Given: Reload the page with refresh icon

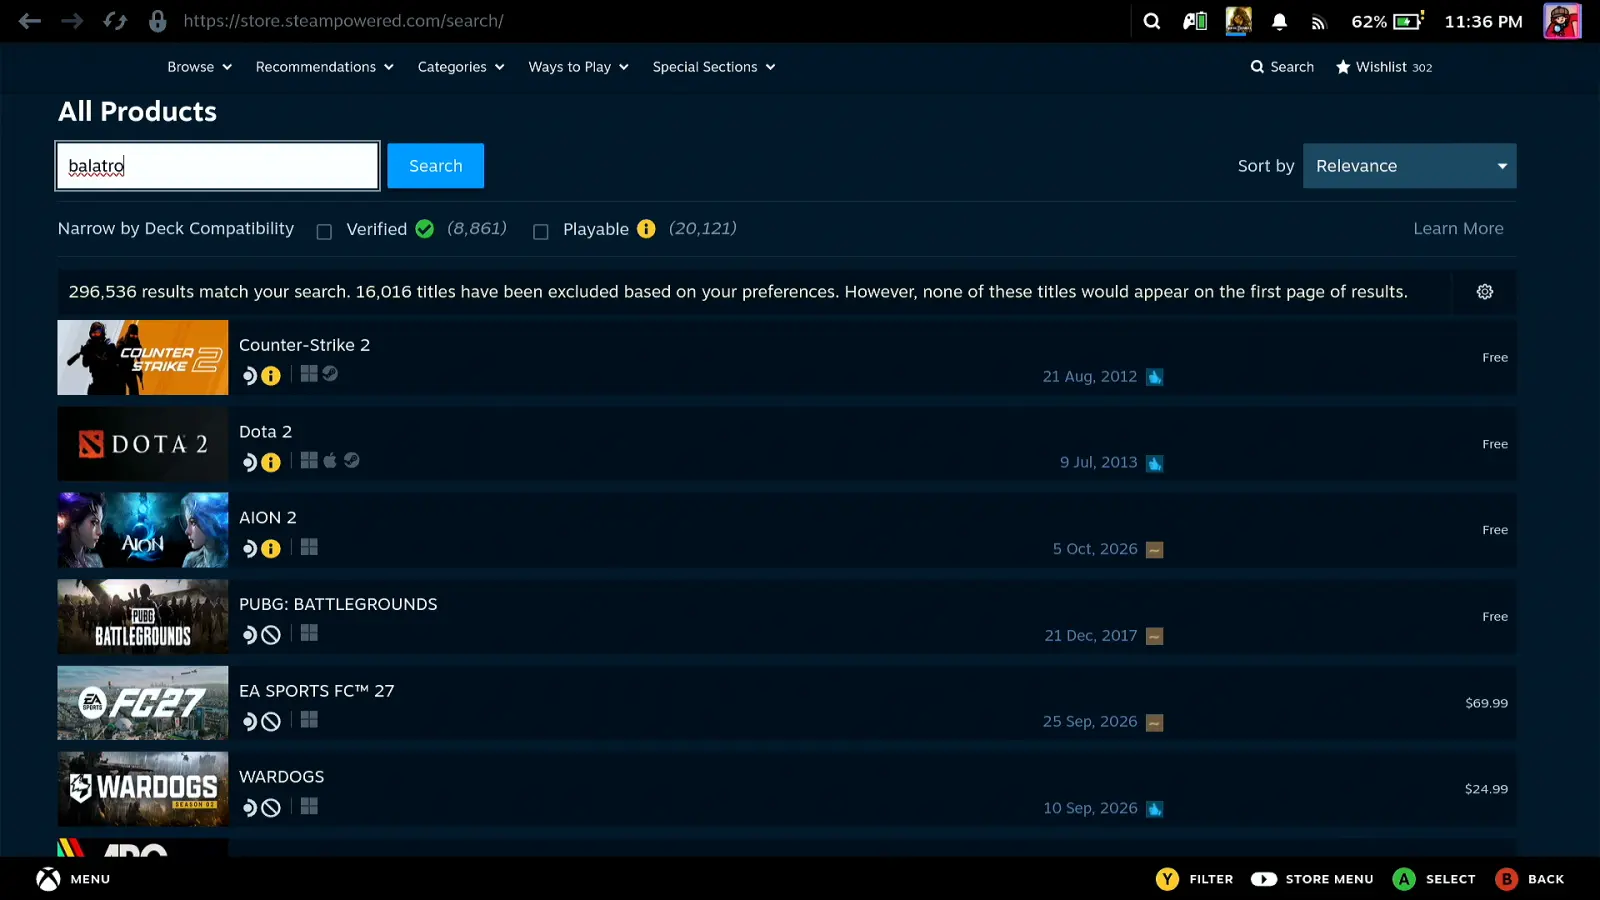Looking at the screenshot, I should [115, 21].
